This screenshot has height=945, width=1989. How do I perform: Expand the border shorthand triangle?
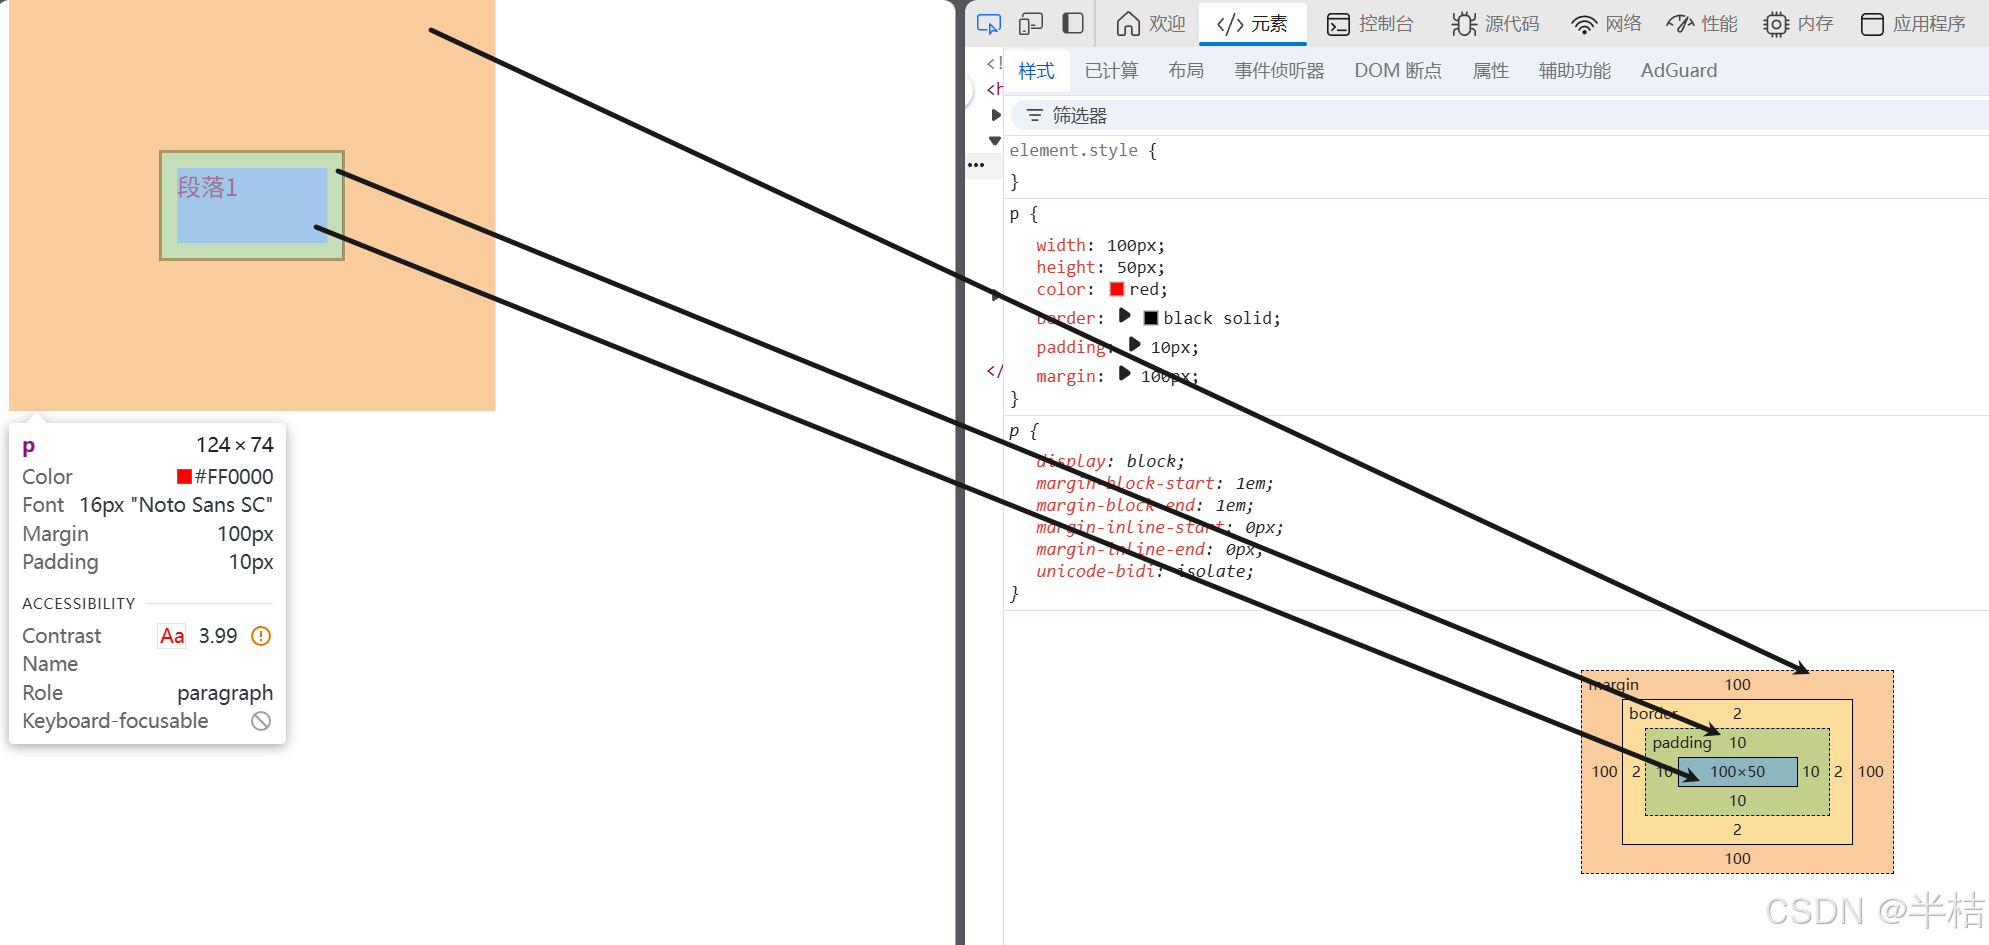(x=1124, y=316)
